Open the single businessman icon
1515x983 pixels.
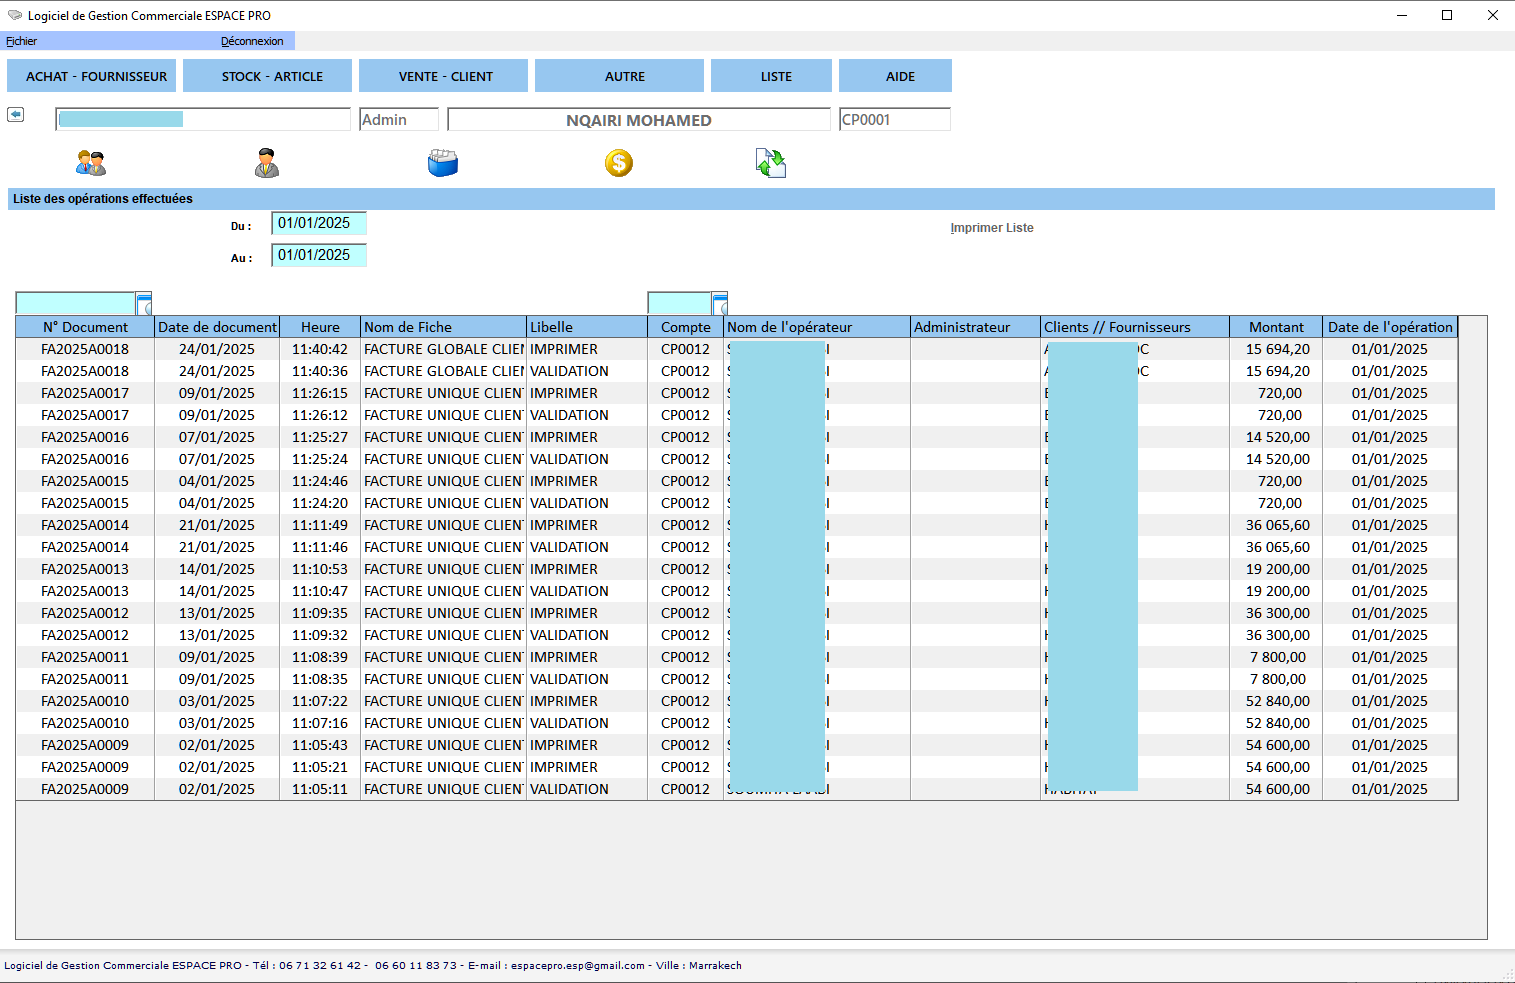click(267, 163)
